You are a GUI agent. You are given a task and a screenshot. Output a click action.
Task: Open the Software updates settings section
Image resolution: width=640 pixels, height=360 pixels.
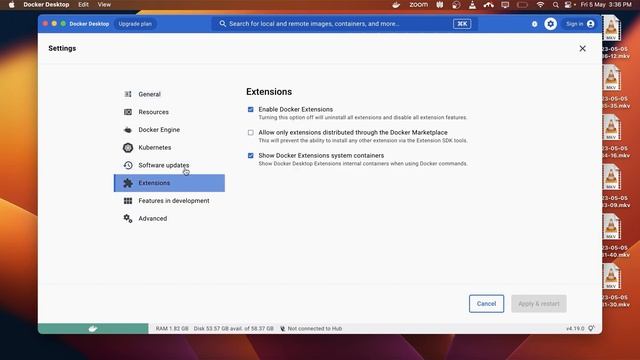click(169, 165)
